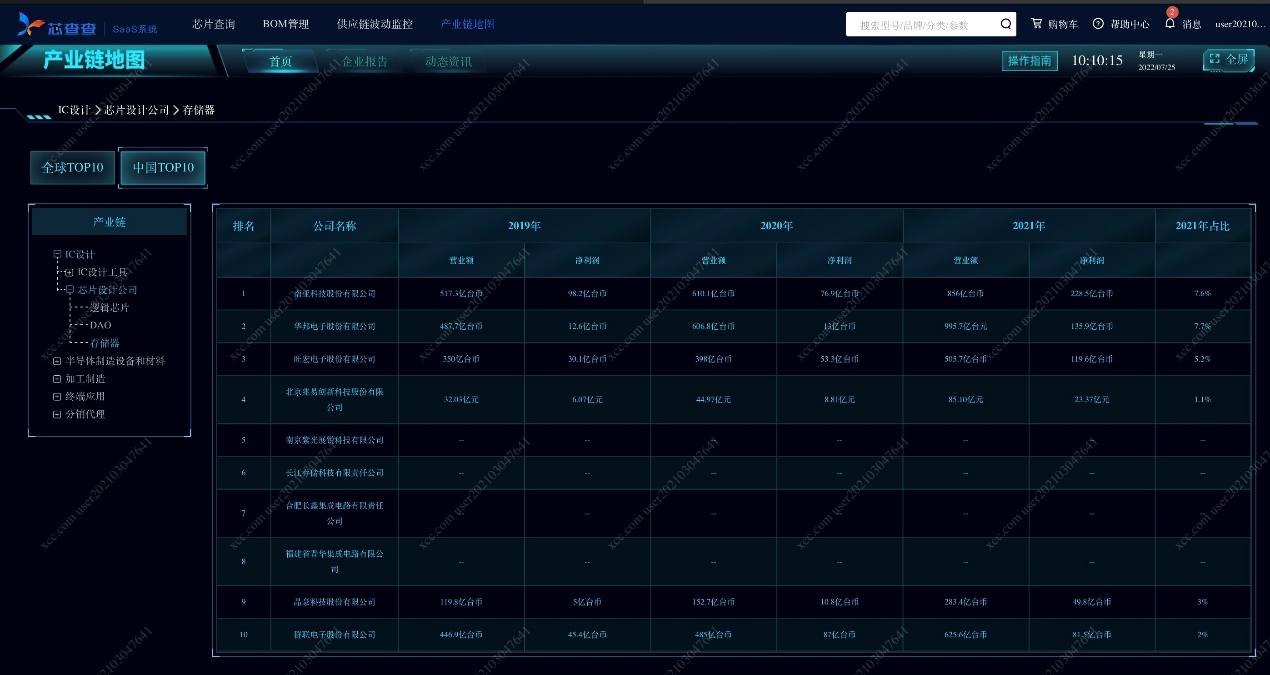The width and height of the screenshot is (1270, 675).
Task: Collapse the 芯片设计公司 tree node
Action: tap(69, 290)
